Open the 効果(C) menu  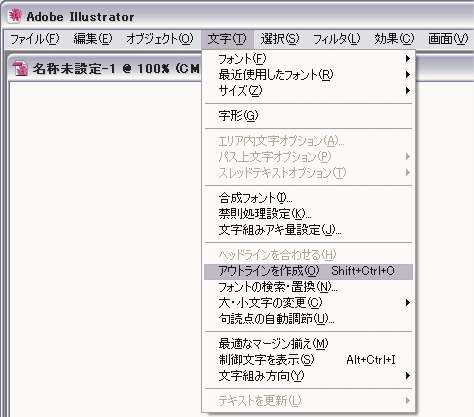[394, 39]
